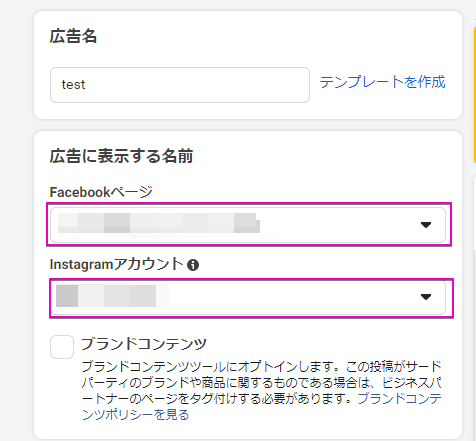The height and width of the screenshot is (441, 476).
Task: Click the テンプレートを作成 link
Action: 382,82
